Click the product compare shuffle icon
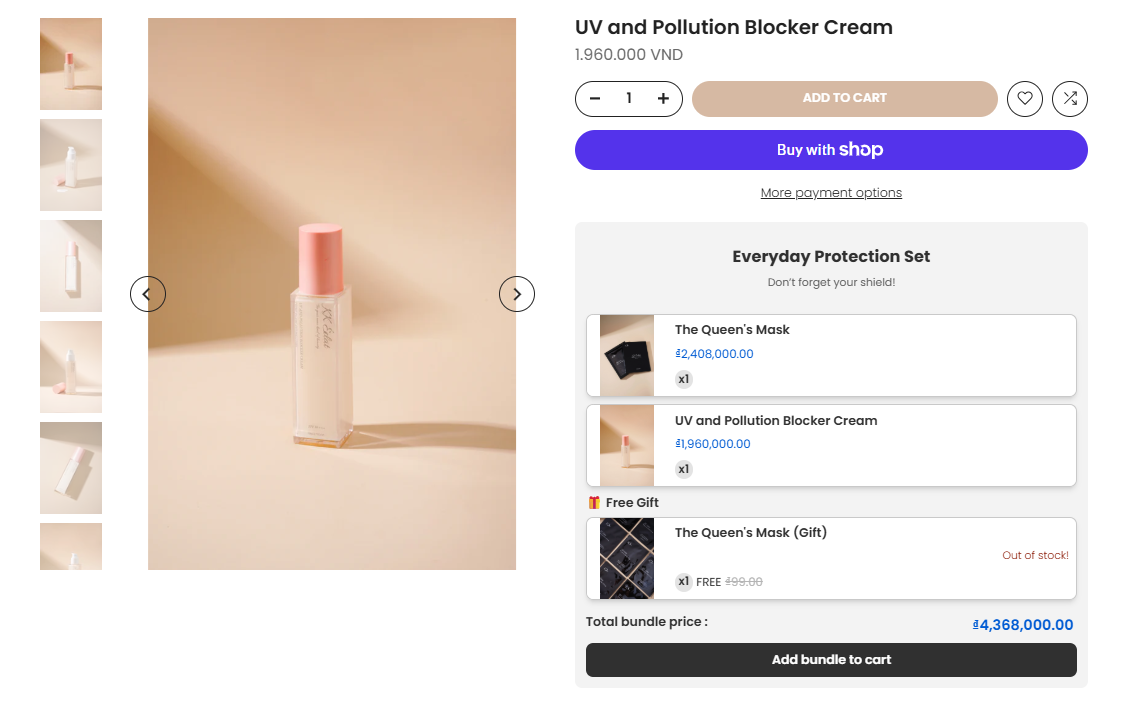Screen dimensions: 1122x709 [1069, 98]
